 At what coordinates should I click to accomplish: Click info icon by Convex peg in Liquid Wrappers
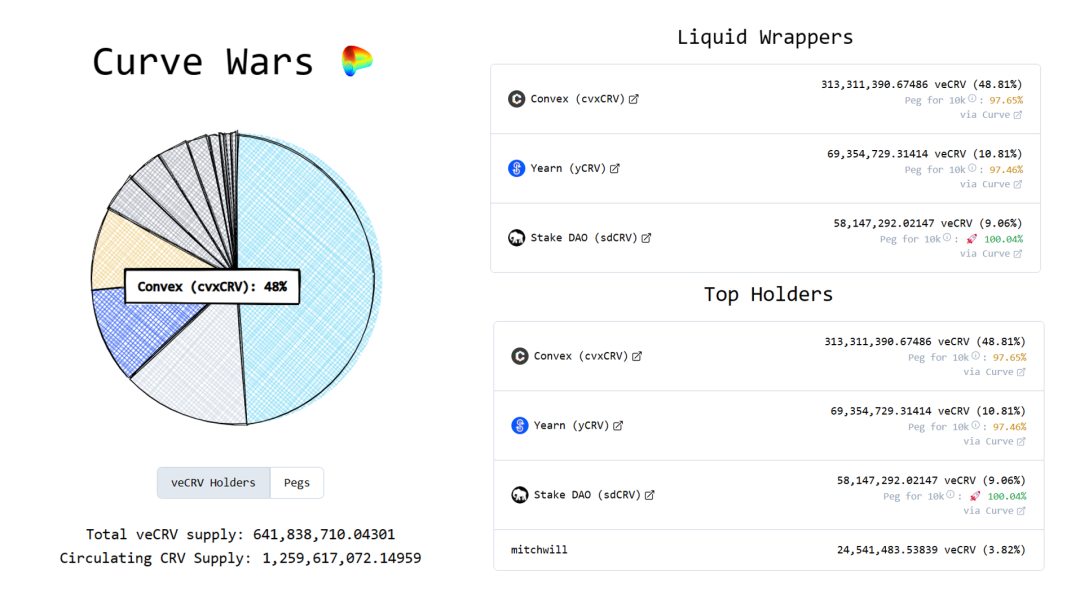click(972, 100)
